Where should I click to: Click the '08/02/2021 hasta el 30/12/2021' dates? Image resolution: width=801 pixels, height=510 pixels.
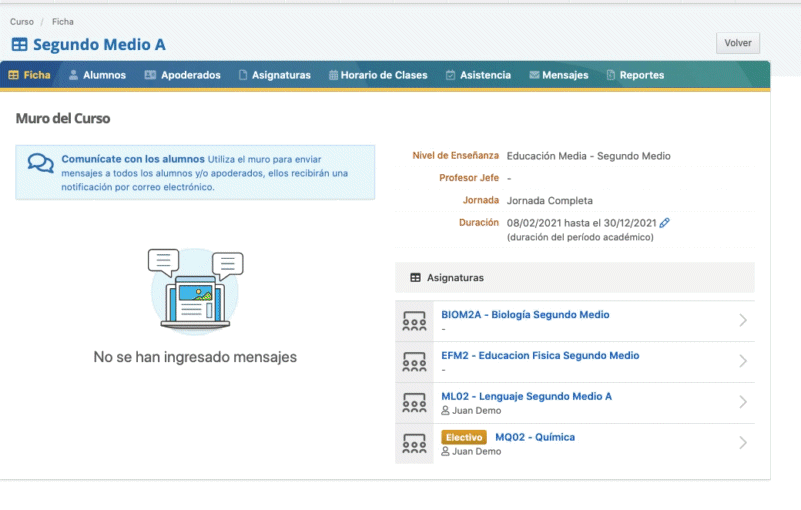[581, 223]
